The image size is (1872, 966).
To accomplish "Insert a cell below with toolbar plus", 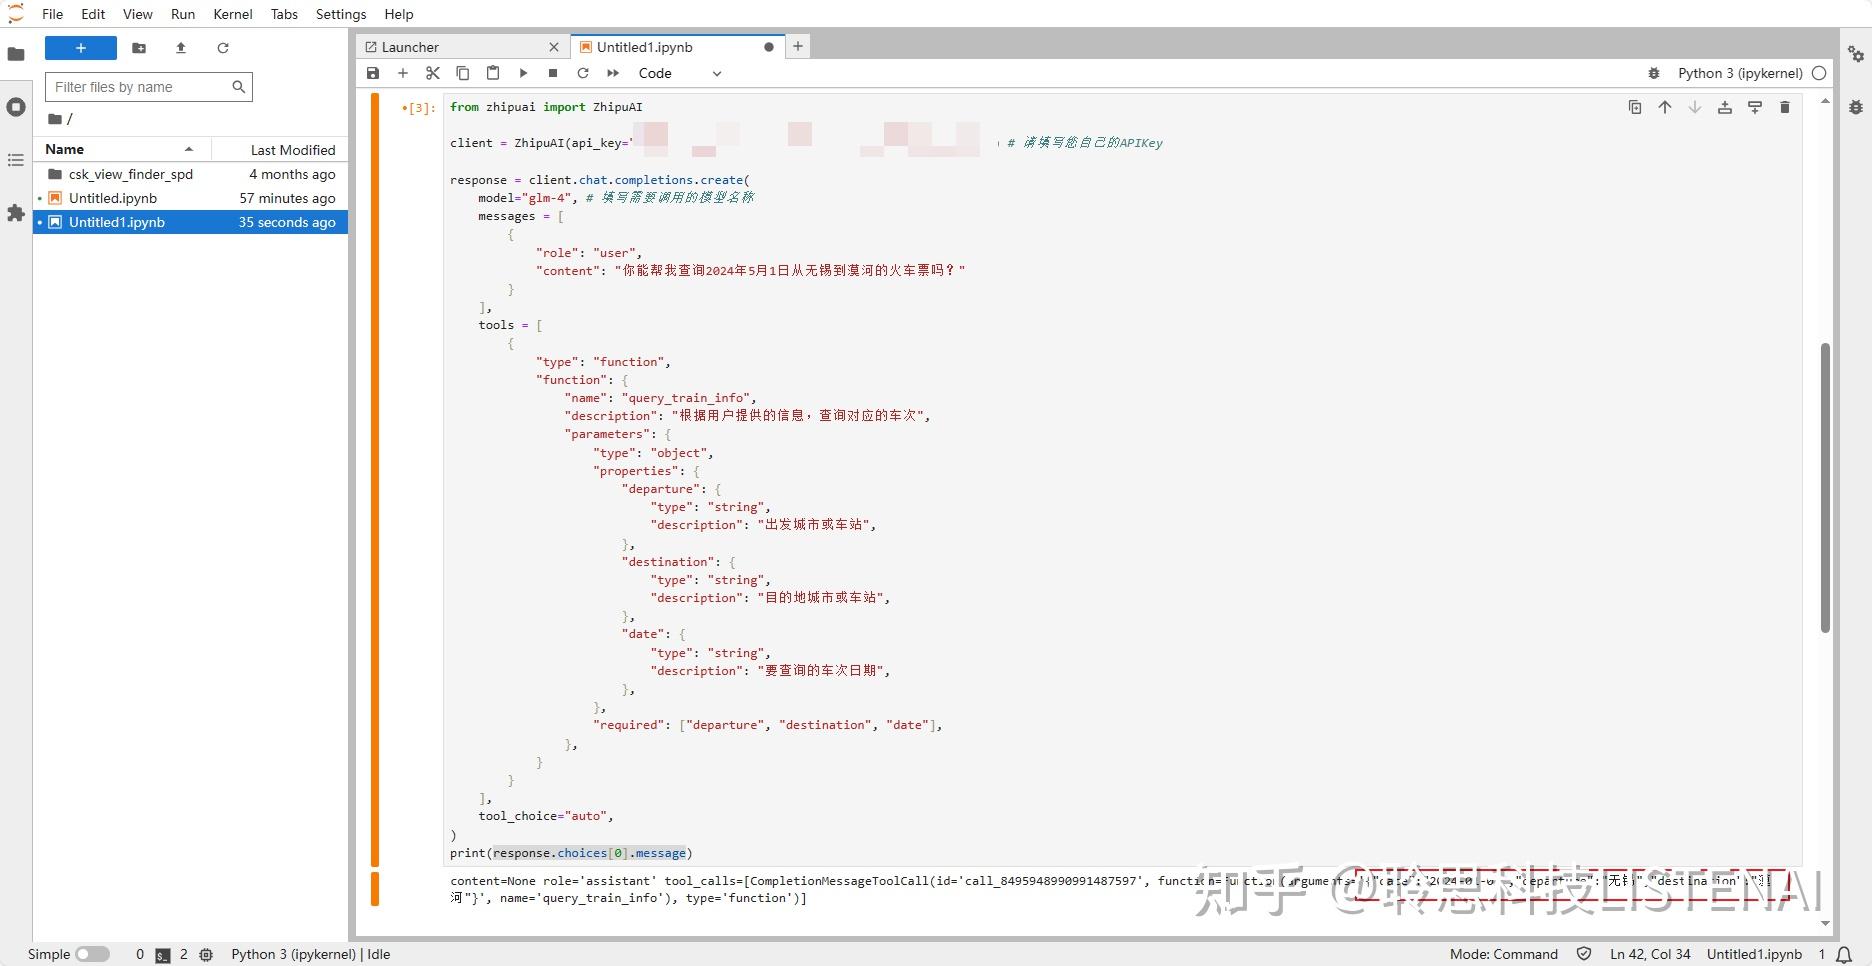I will pos(403,73).
